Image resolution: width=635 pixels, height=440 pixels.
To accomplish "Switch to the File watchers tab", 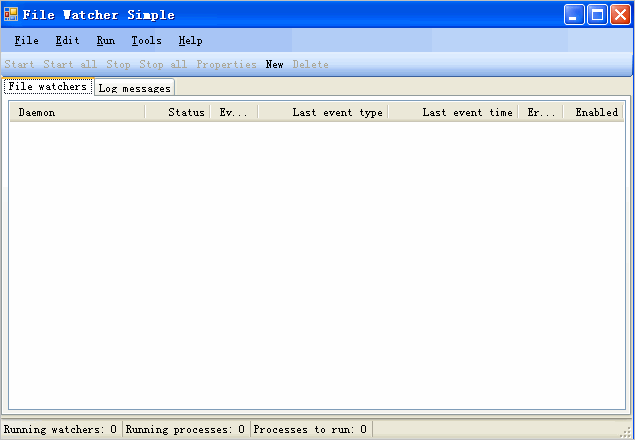I will (x=48, y=86).
